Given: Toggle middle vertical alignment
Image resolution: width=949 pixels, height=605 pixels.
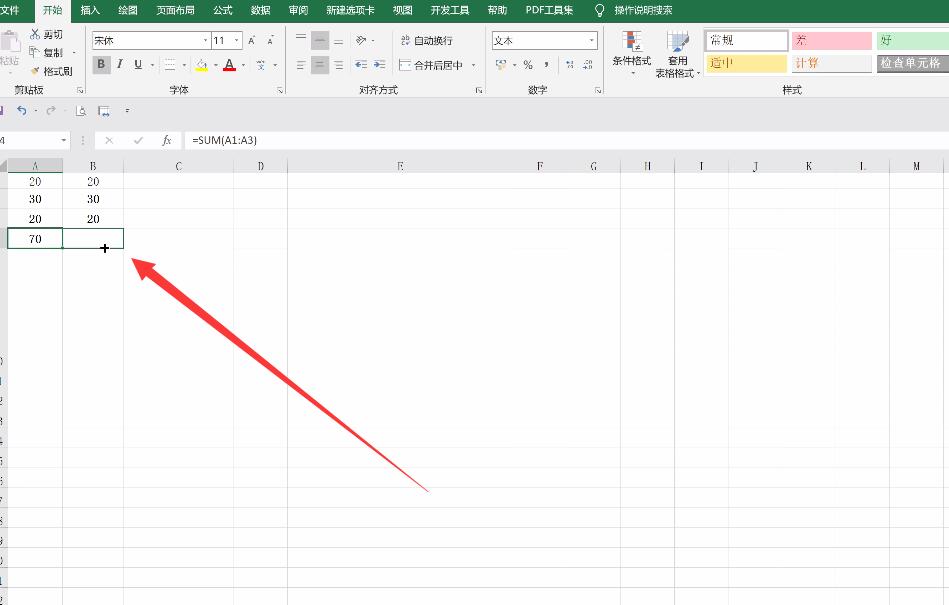Looking at the screenshot, I should point(320,41).
